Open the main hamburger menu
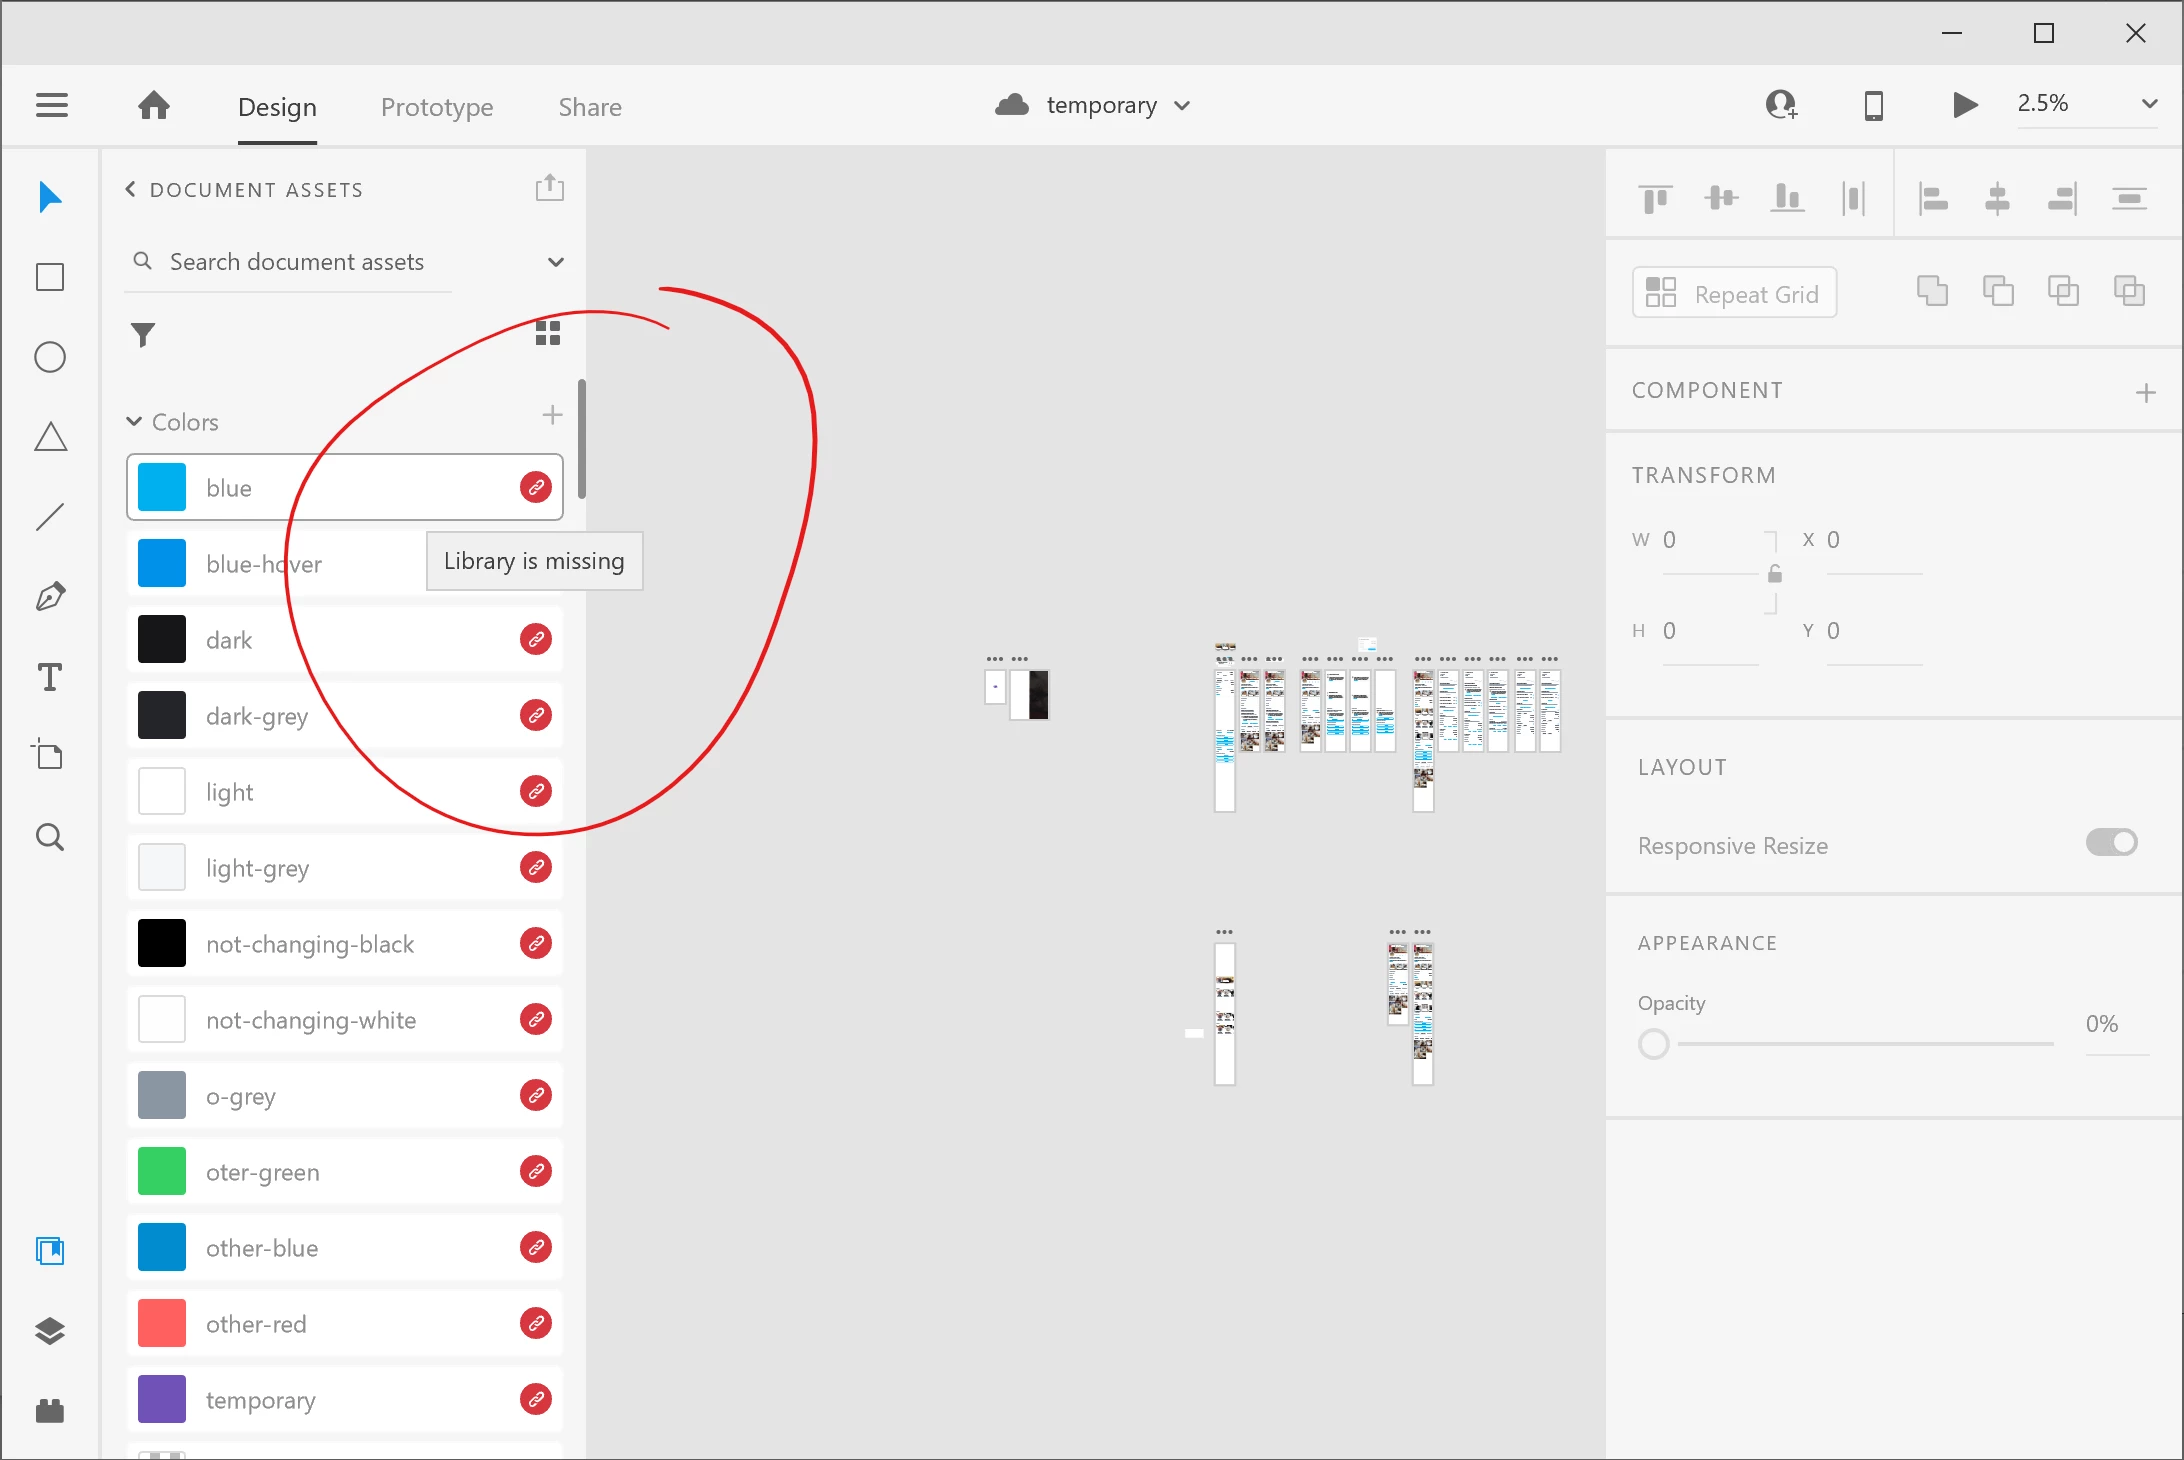Viewport: 2184px width, 1460px height. point(52,105)
